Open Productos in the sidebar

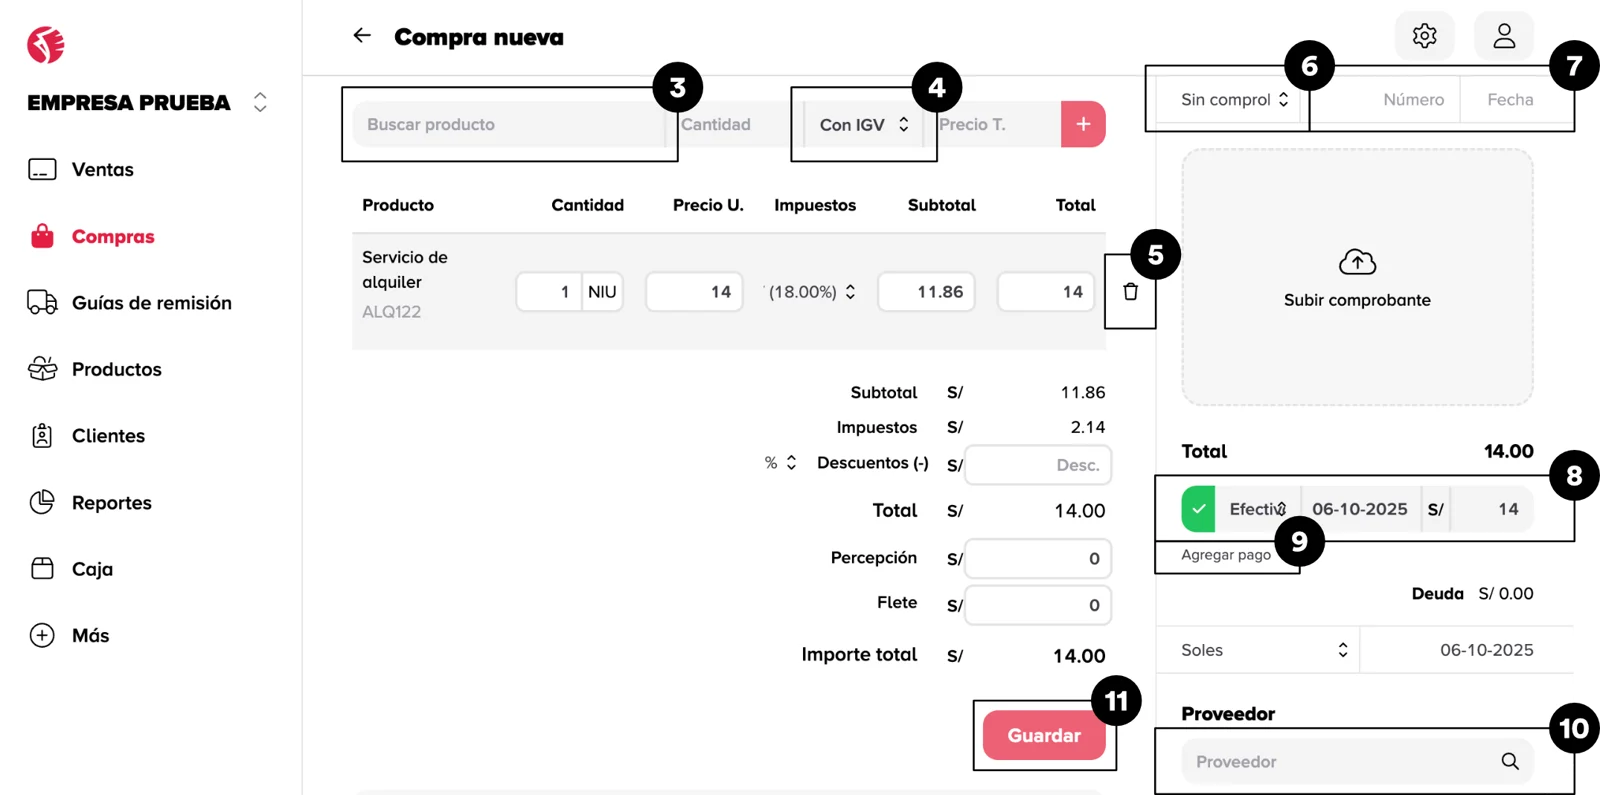pyautogui.click(x=116, y=369)
